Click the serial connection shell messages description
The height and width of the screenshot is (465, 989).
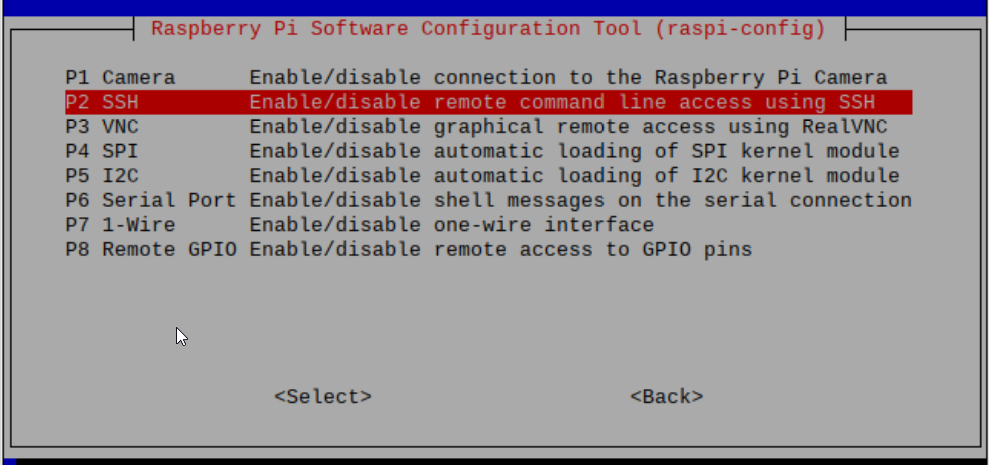[580, 200]
